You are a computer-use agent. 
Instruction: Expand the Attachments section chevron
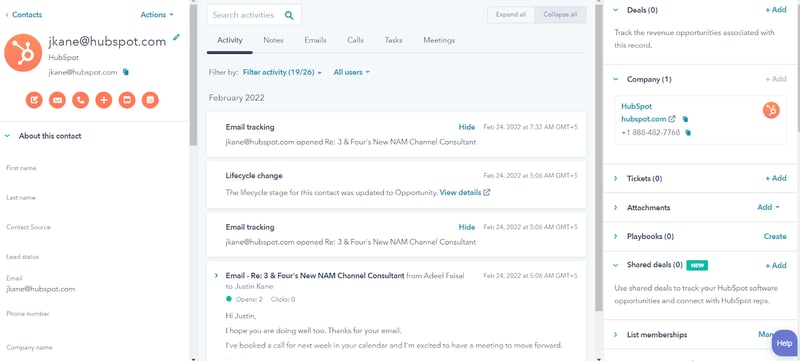[x=615, y=208]
